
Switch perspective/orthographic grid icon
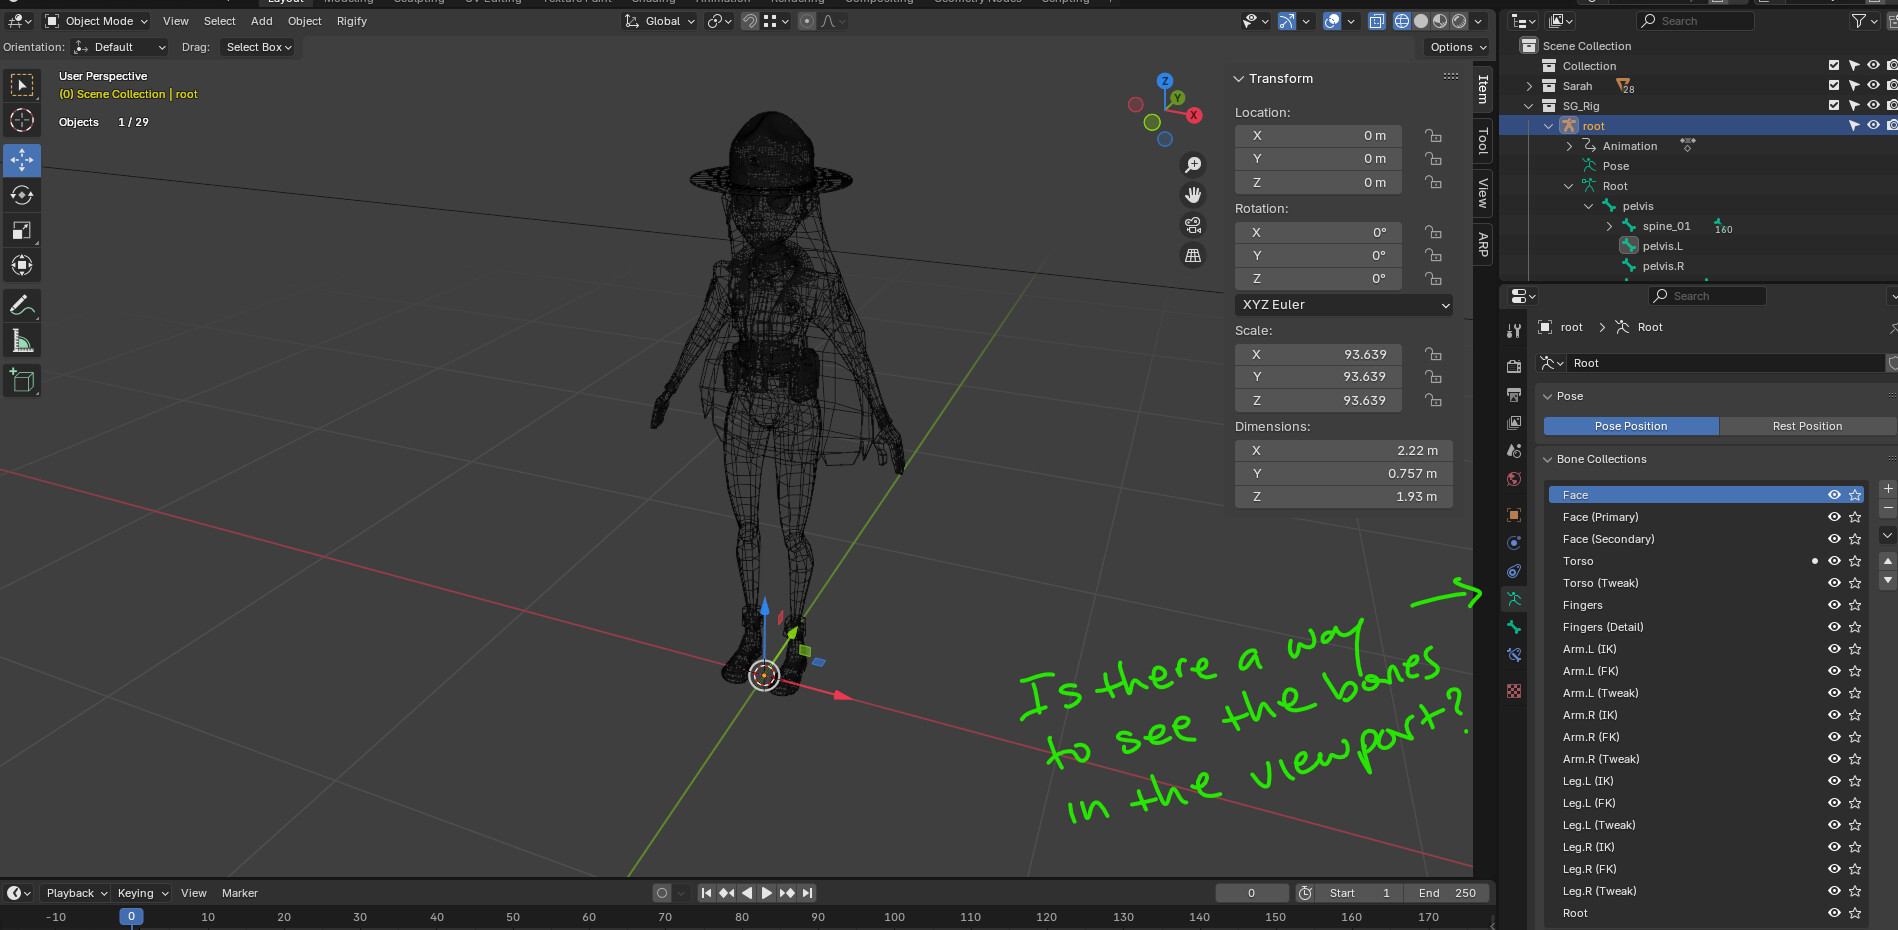[x=1193, y=255]
